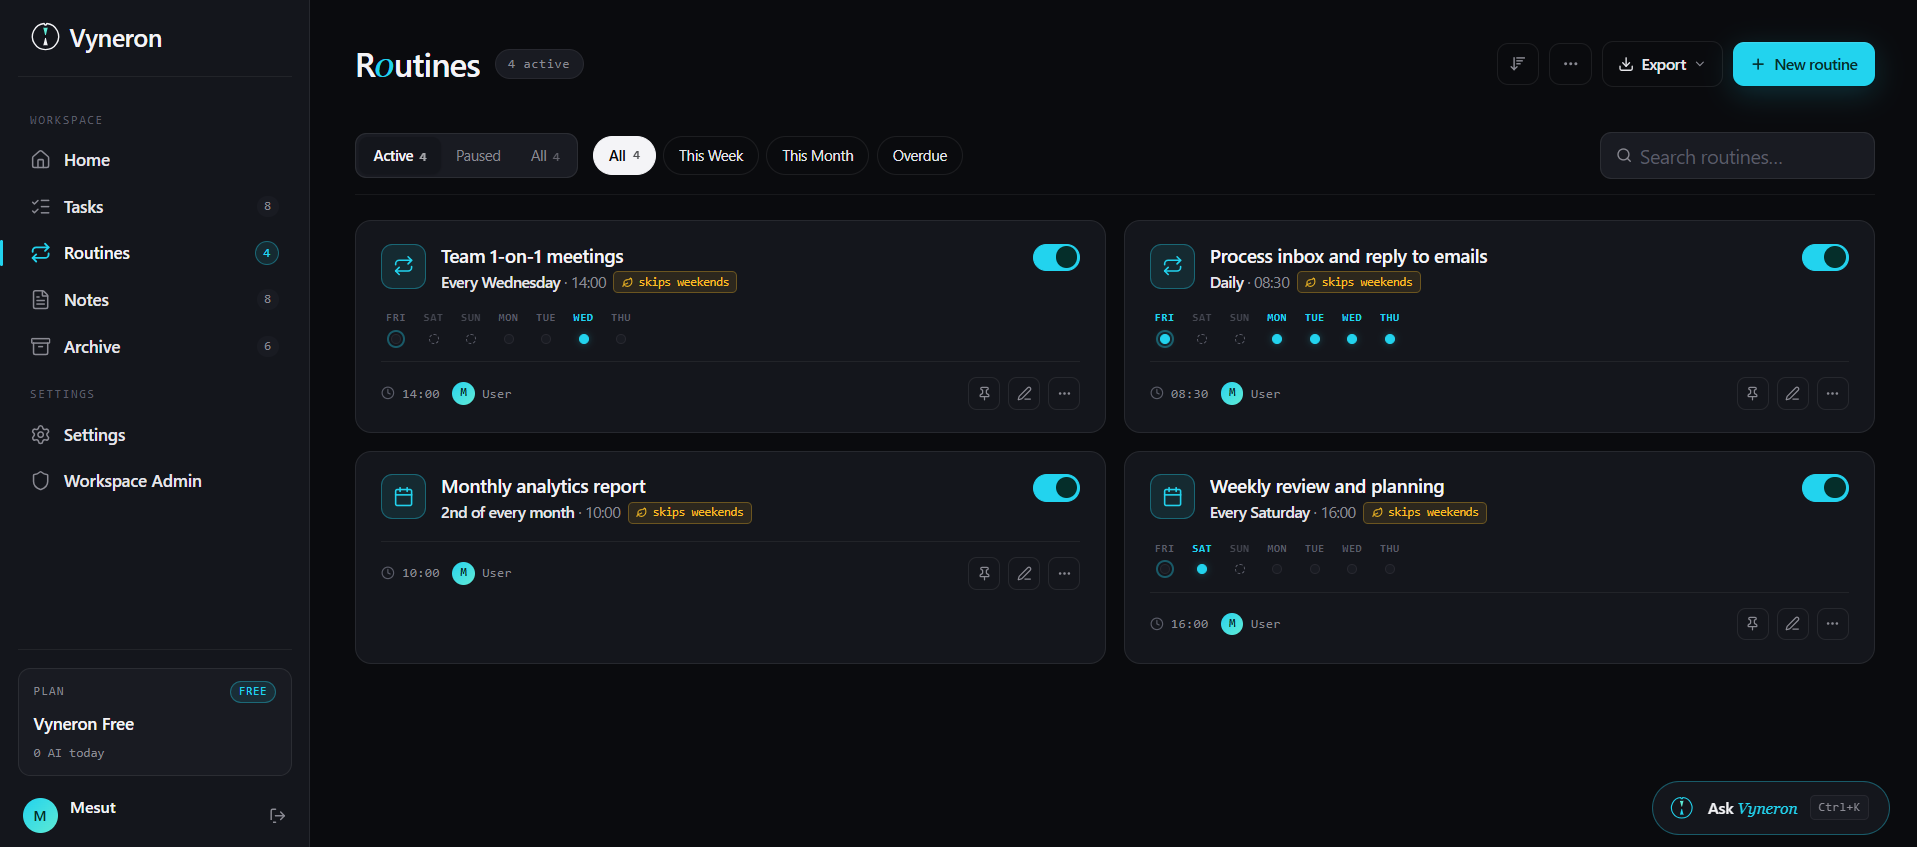The image size is (1917, 847).
Task: Open Mesut's profile avatar
Action: 40,816
